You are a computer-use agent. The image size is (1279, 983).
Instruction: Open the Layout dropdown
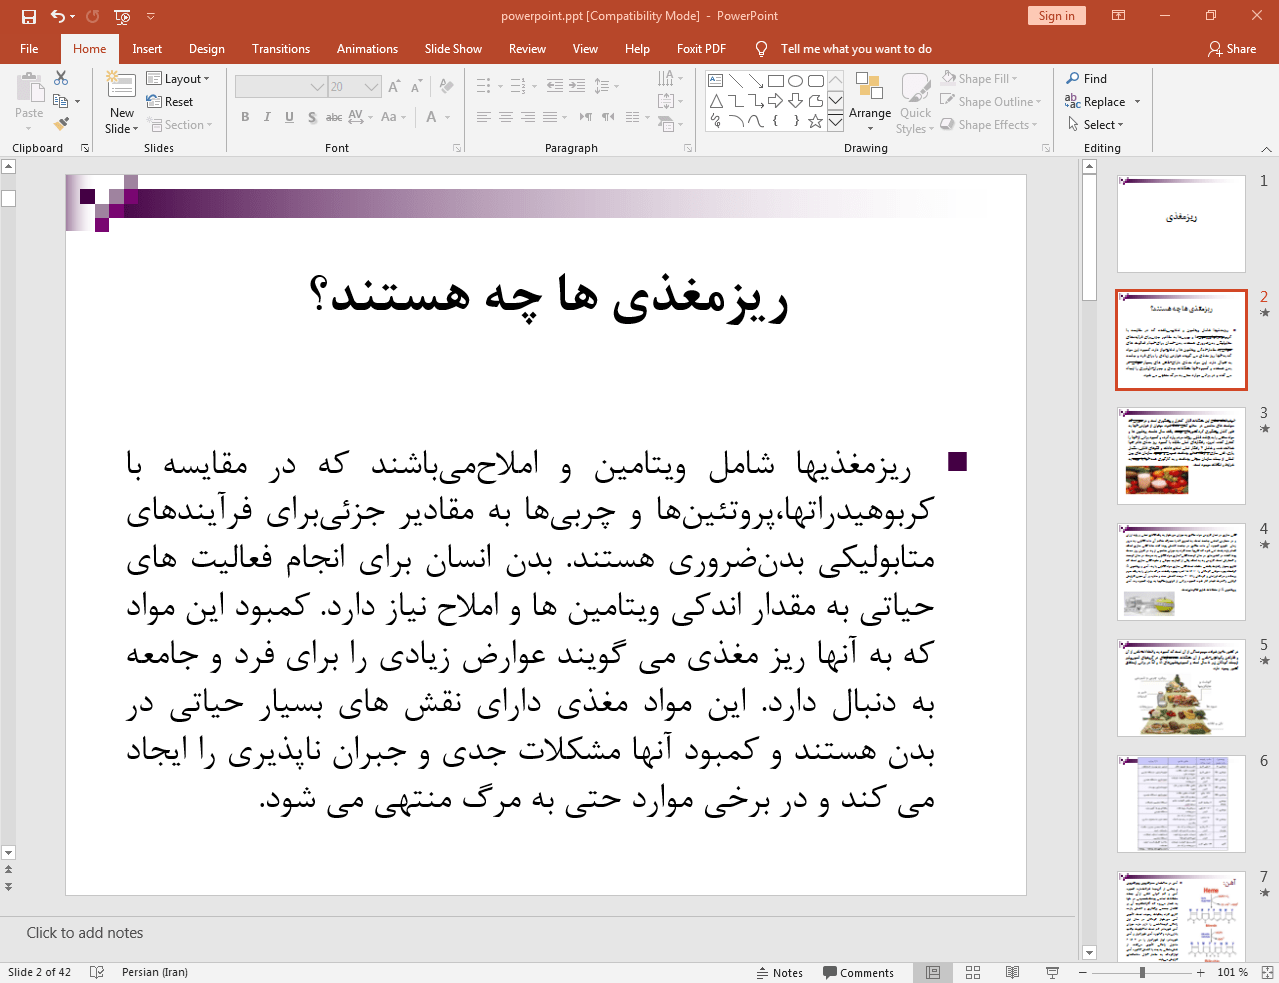pyautogui.click(x=179, y=79)
